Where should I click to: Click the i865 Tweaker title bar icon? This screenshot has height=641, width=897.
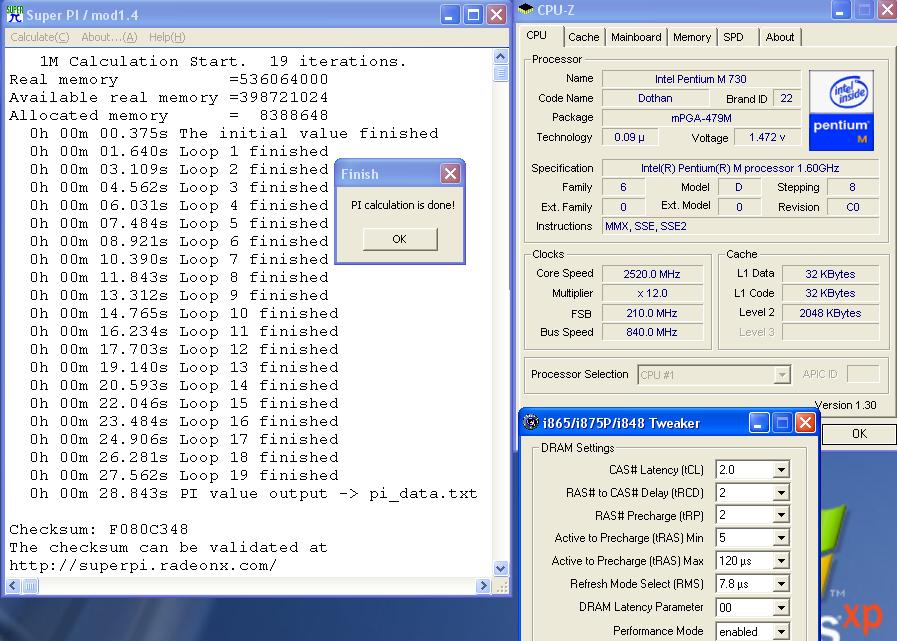(531, 422)
